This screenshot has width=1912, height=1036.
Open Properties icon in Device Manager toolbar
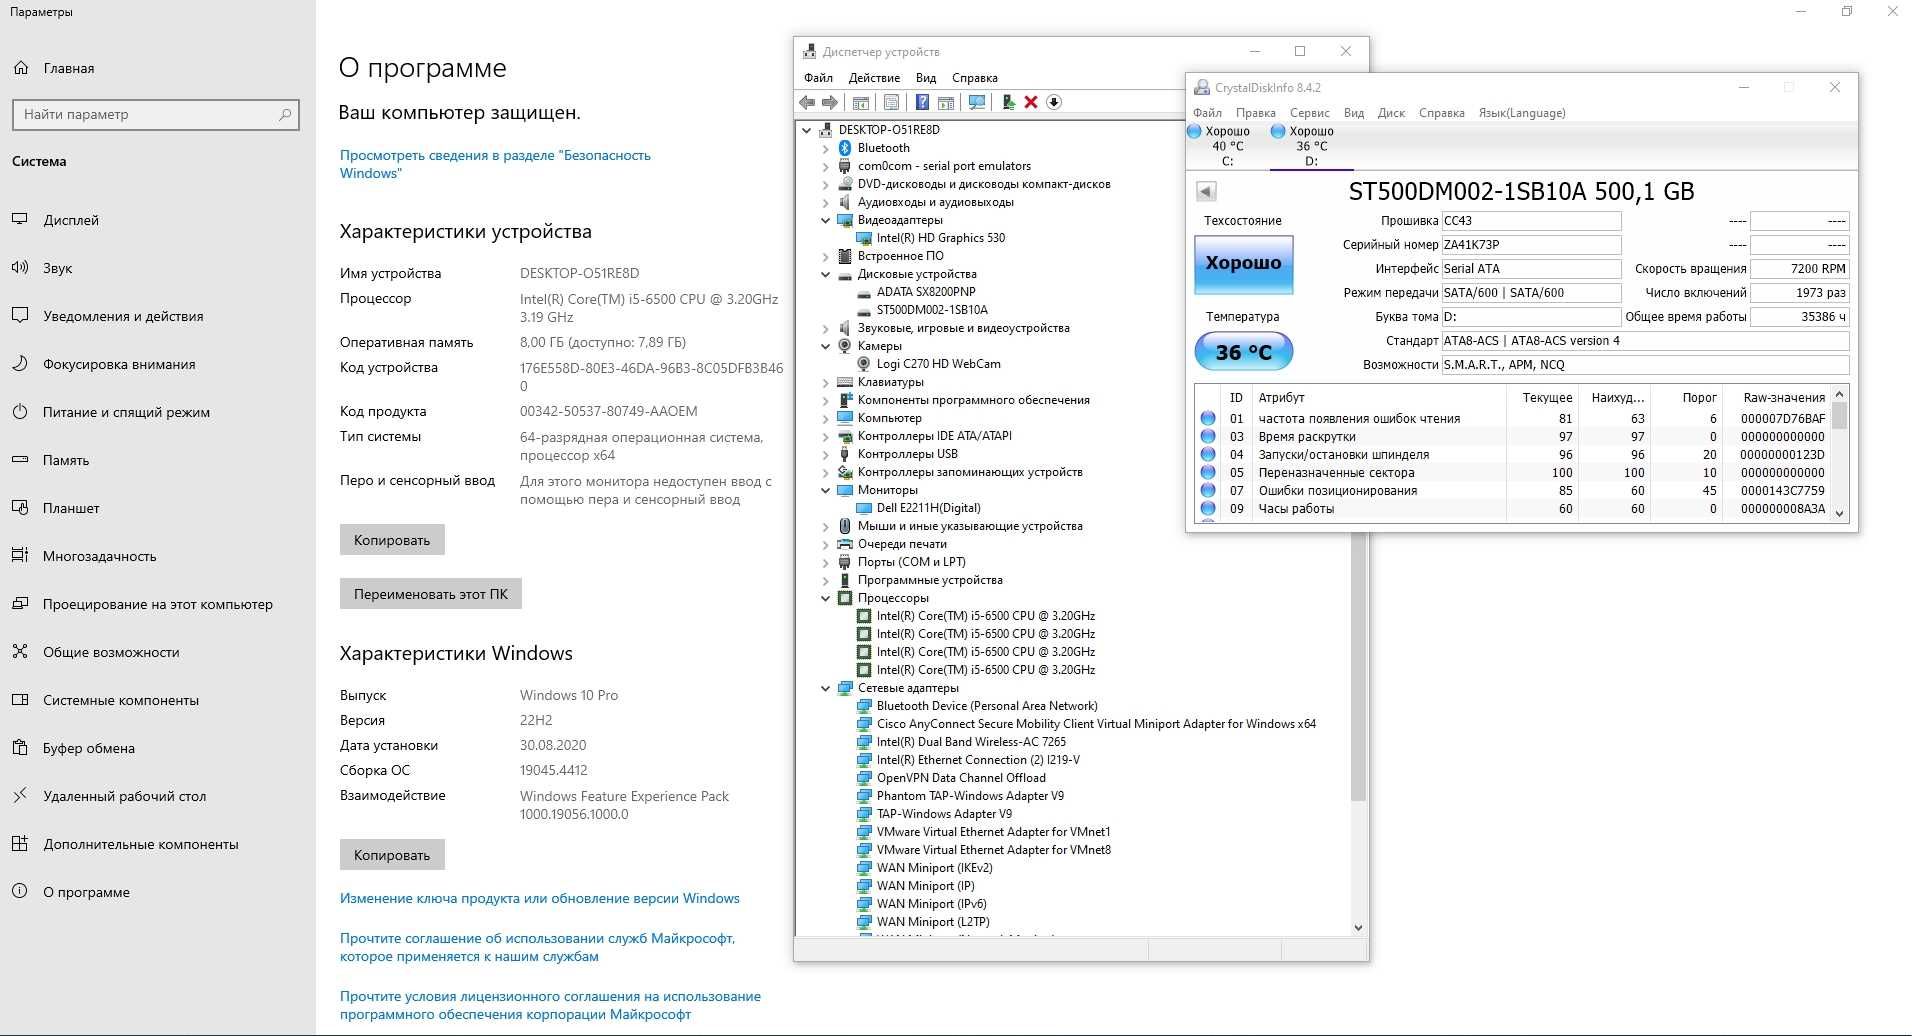click(x=891, y=102)
